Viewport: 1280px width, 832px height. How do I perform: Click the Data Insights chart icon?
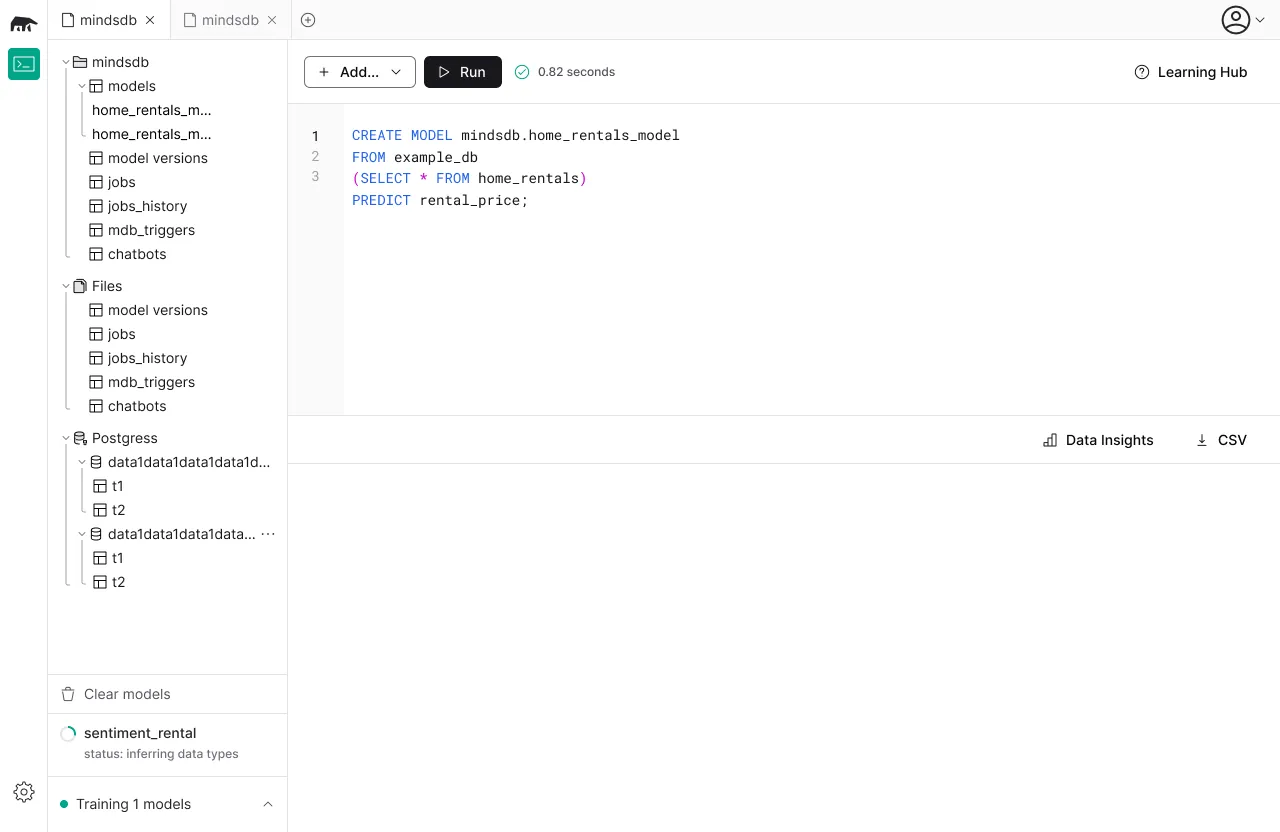tap(1050, 440)
